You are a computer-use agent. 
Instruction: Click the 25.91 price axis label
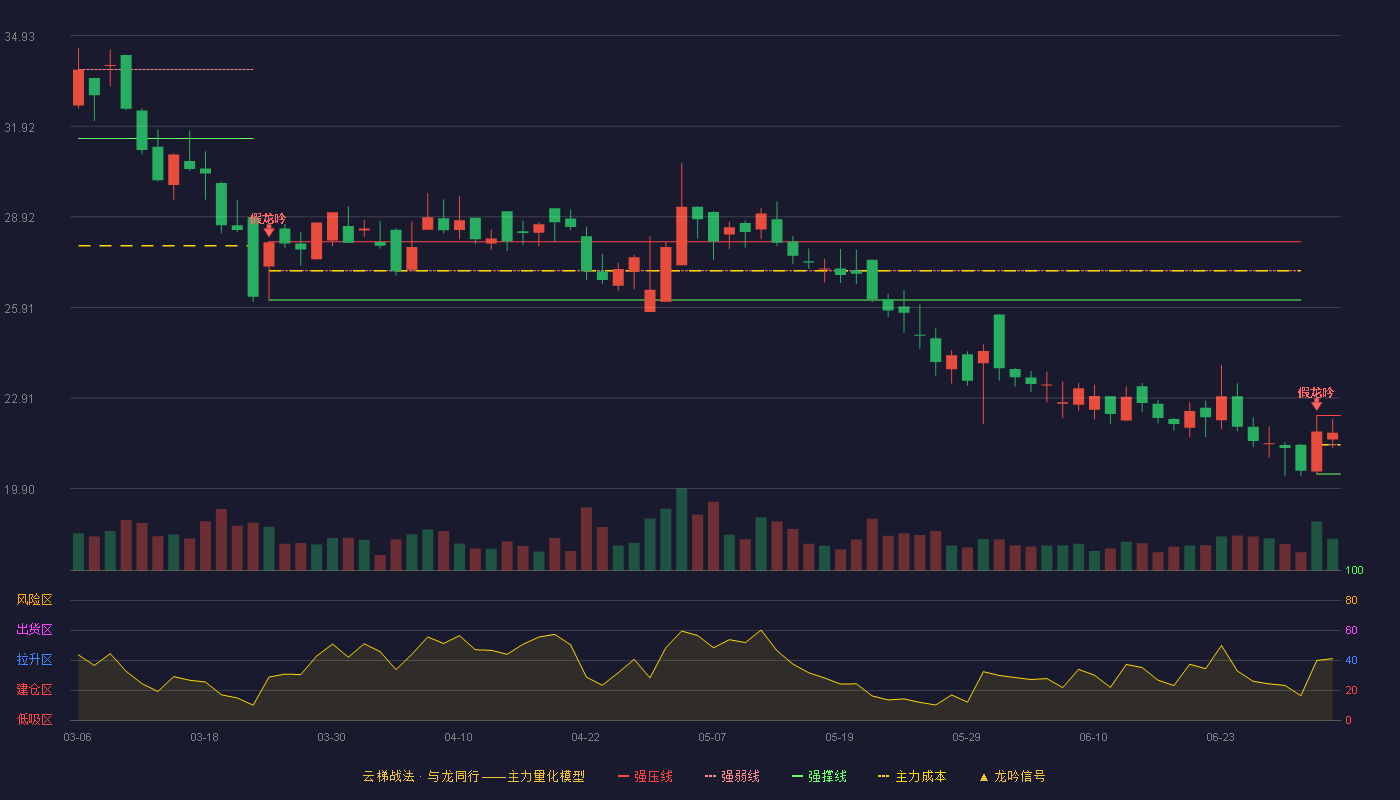[x=19, y=308]
